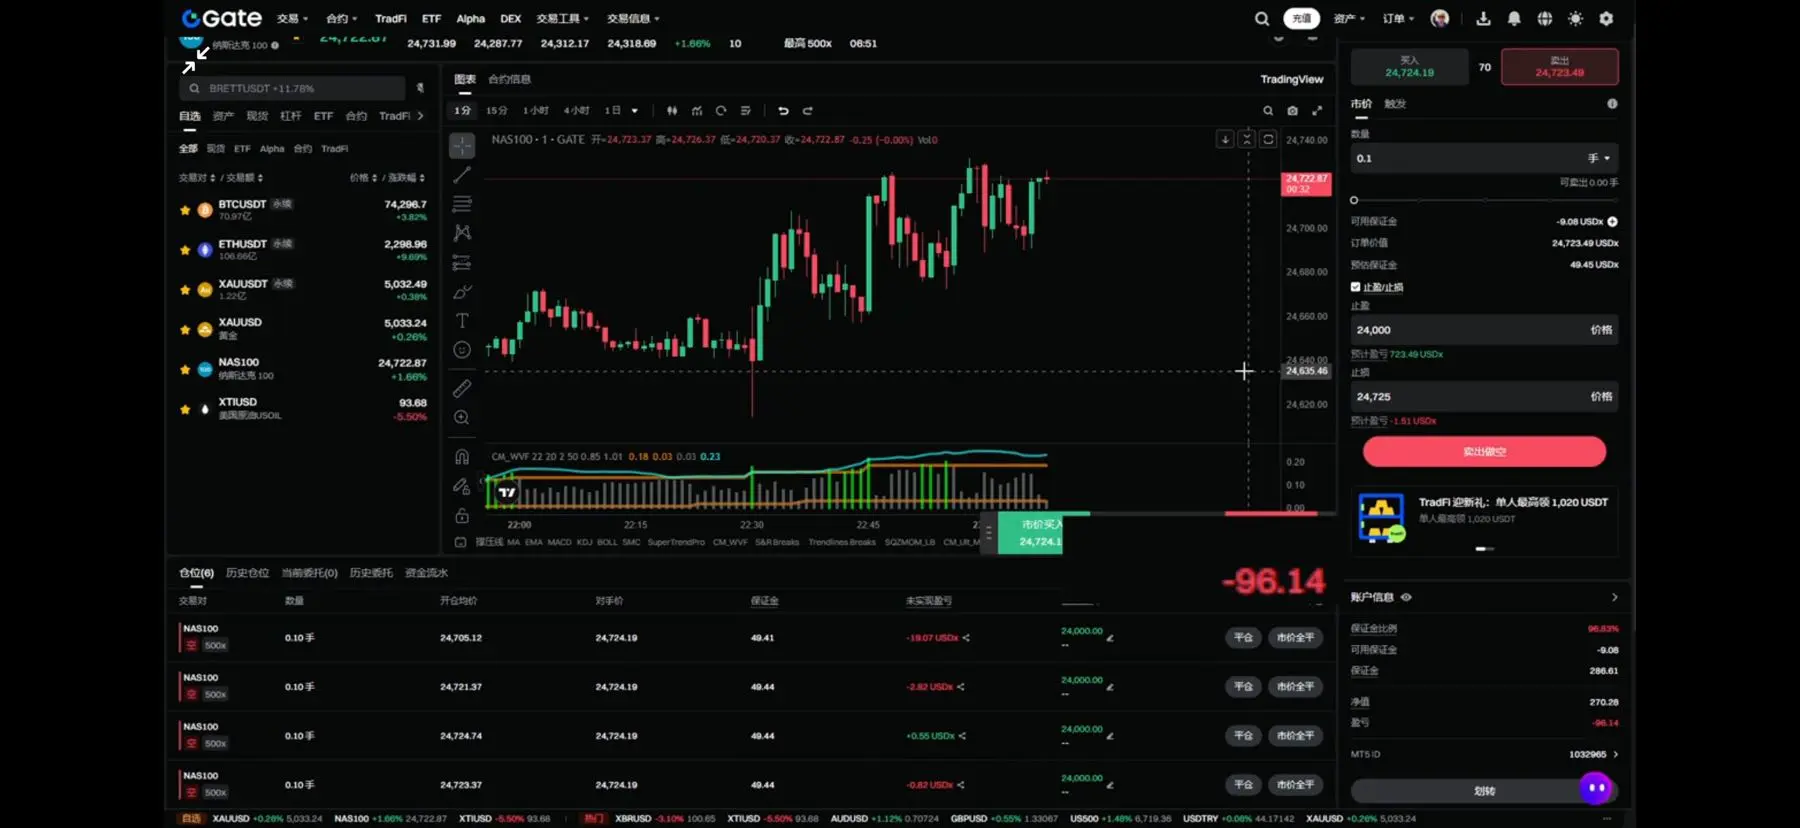The image size is (1800, 828).
Task: Remove XAUUSDT from favorites via star
Action: click(x=185, y=290)
